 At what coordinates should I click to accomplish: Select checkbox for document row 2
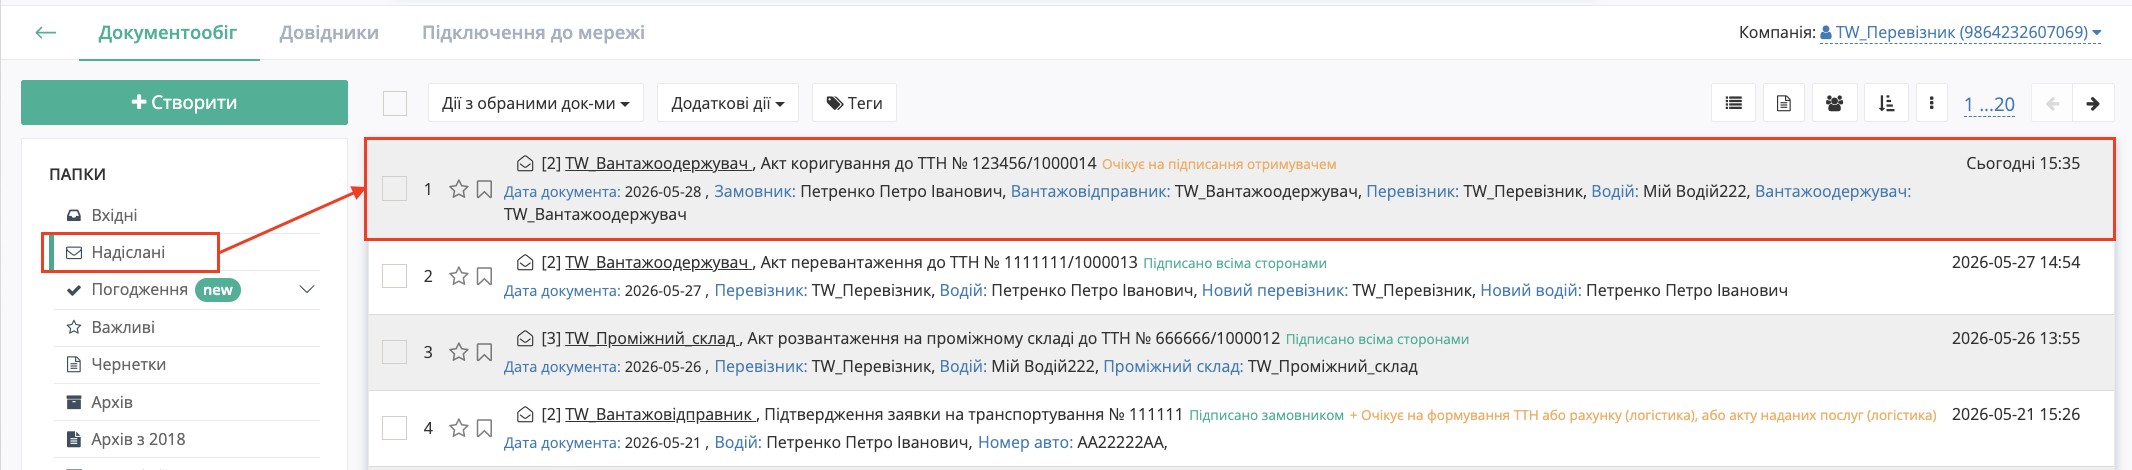[395, 276]
